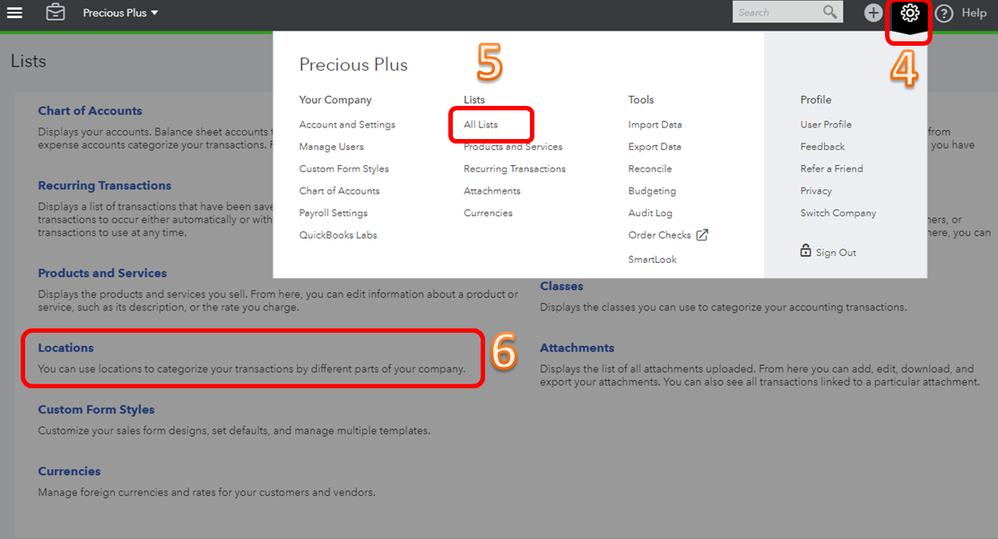
Task: Open Audit Log
Action: tap(650, 213)
